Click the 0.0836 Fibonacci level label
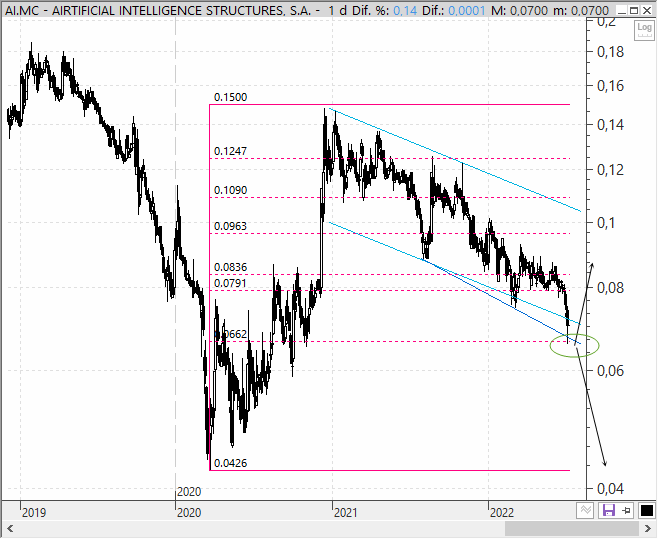 pyautogui.click(x=230, y=267)
